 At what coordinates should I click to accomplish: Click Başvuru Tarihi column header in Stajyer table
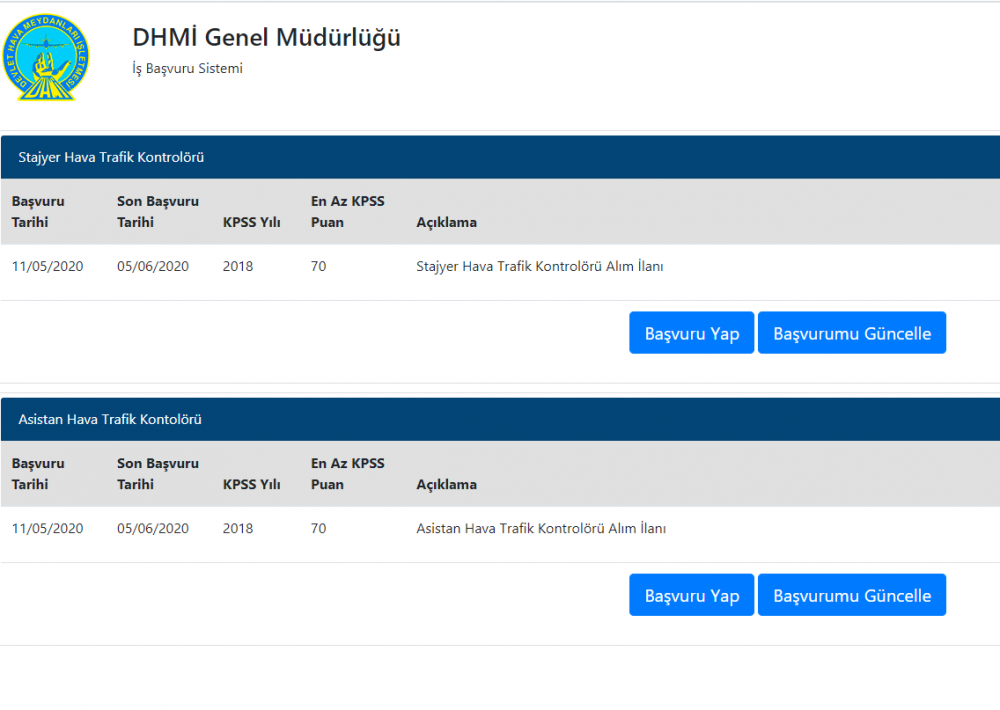(38, 212)
